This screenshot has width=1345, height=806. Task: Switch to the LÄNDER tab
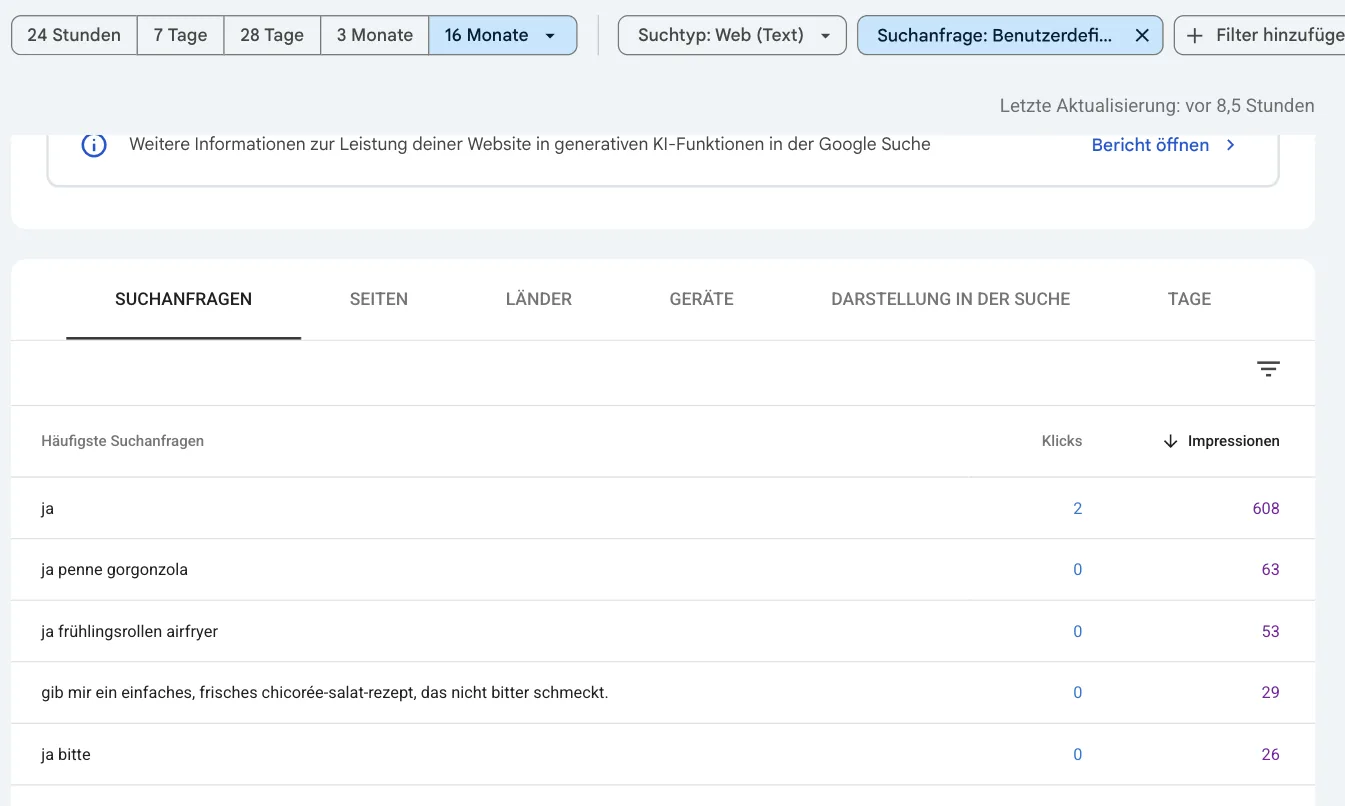click(x=539, y=299)
